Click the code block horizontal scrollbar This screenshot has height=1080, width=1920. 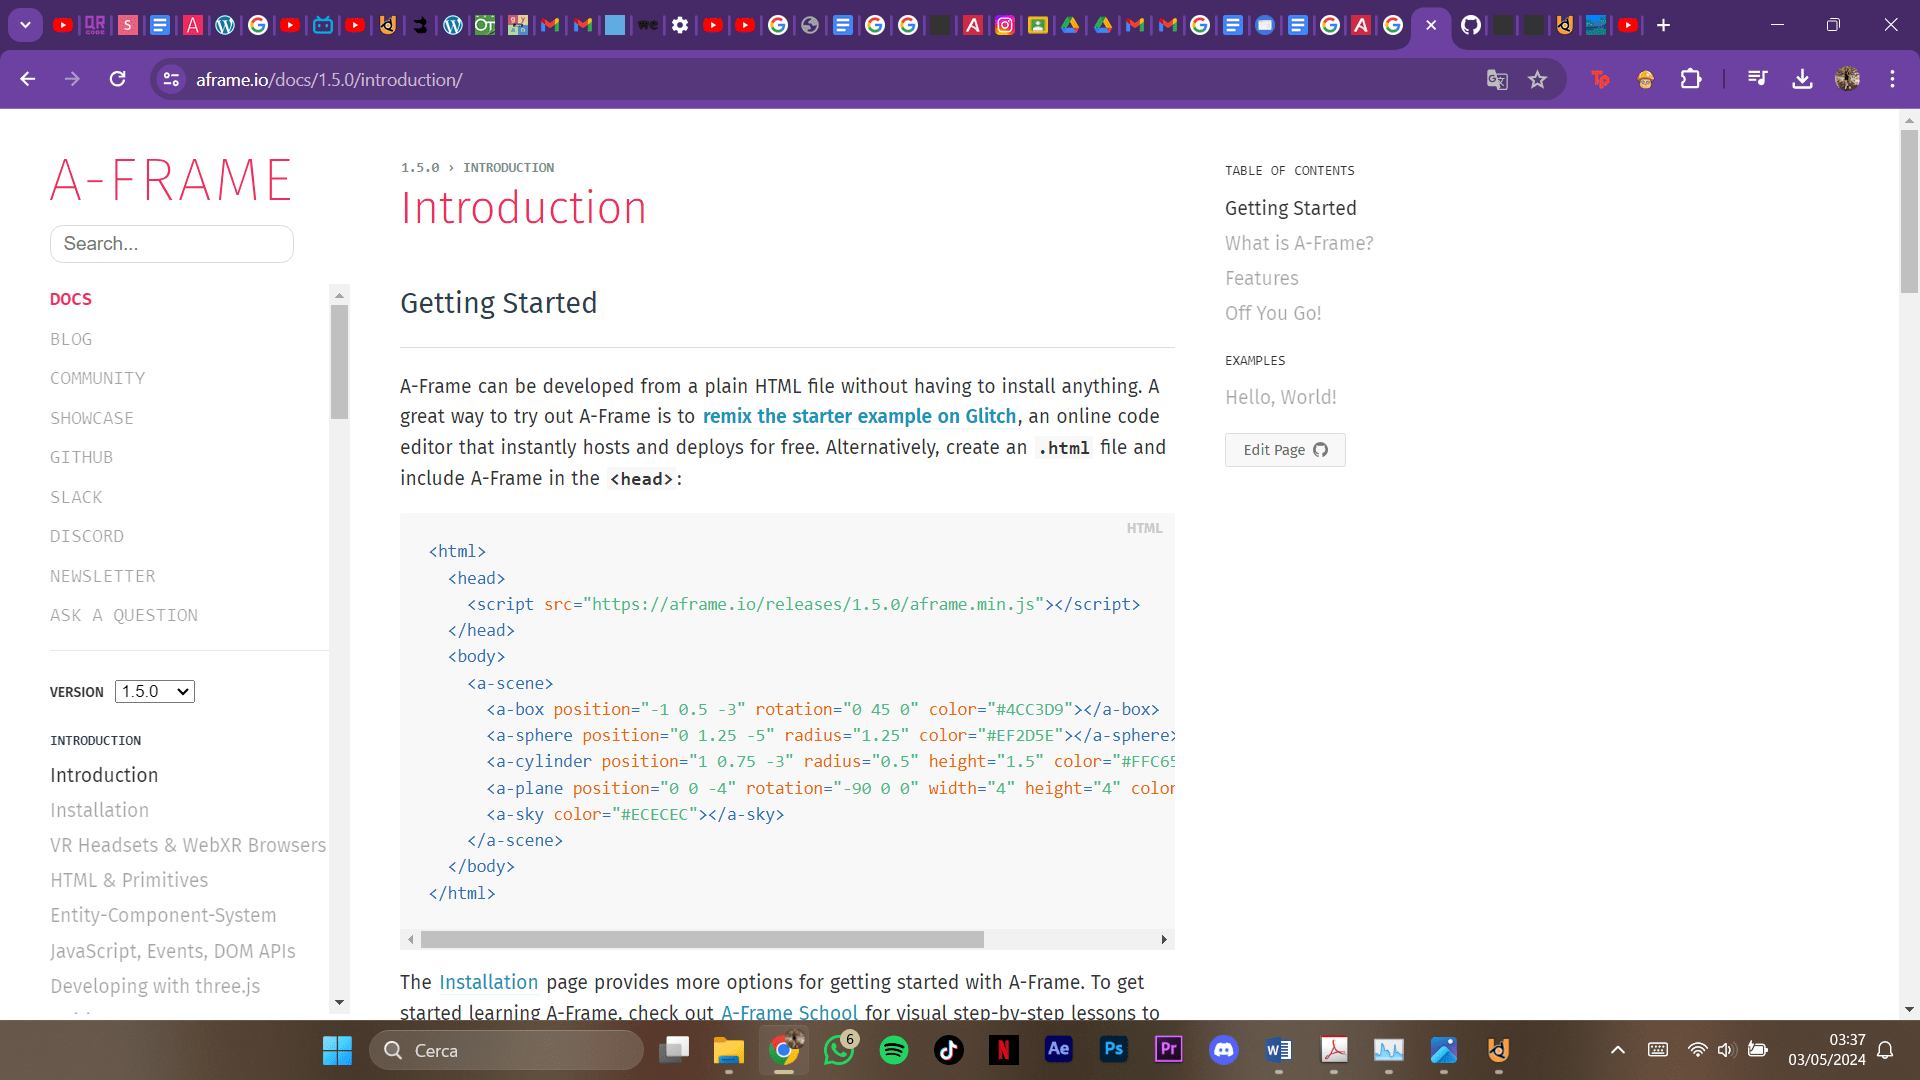(701, 939)
